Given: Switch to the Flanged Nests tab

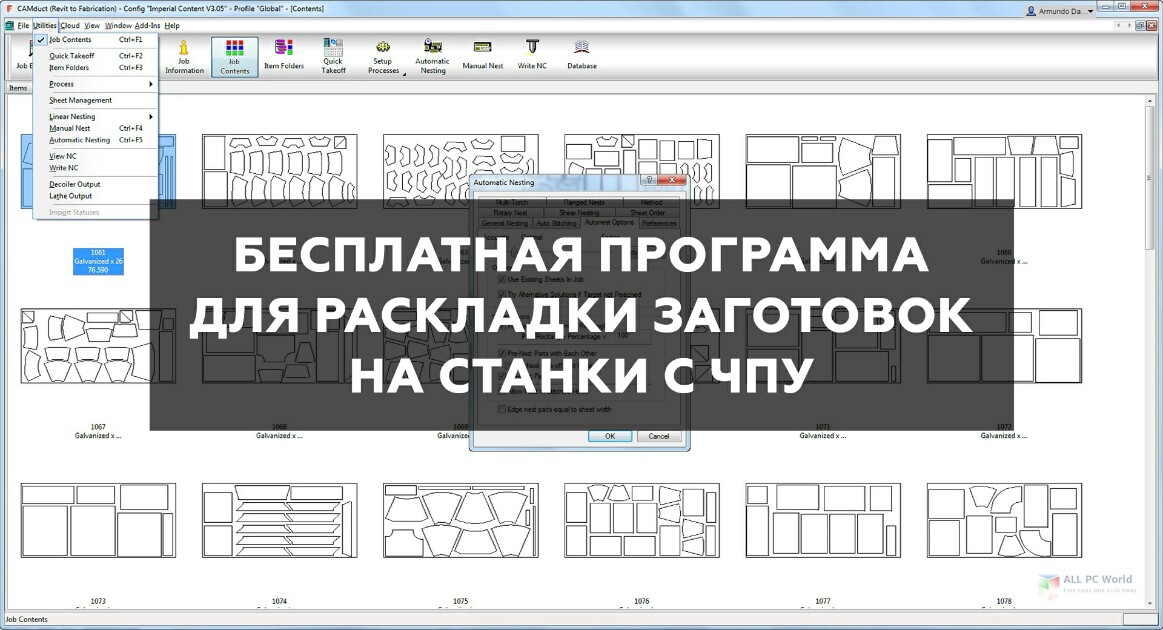Looking at the screenshot, I should click(584, 203).
